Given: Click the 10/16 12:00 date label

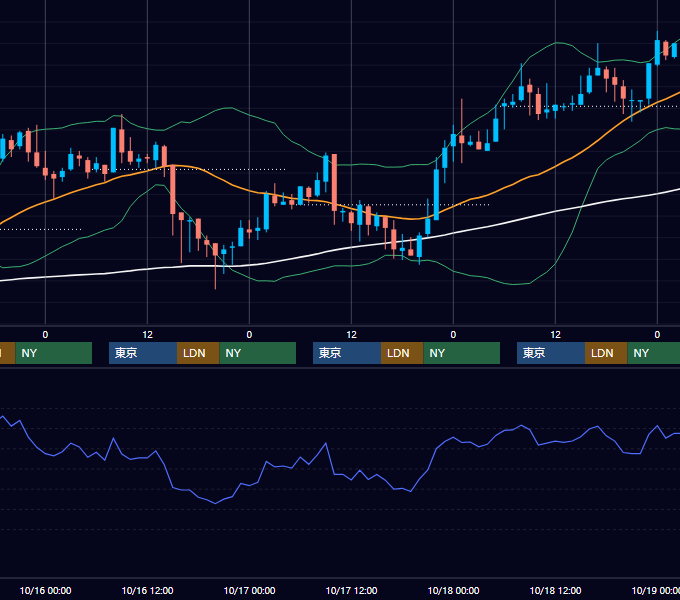Looking at the screenshot, I should (x=147, y=590).
